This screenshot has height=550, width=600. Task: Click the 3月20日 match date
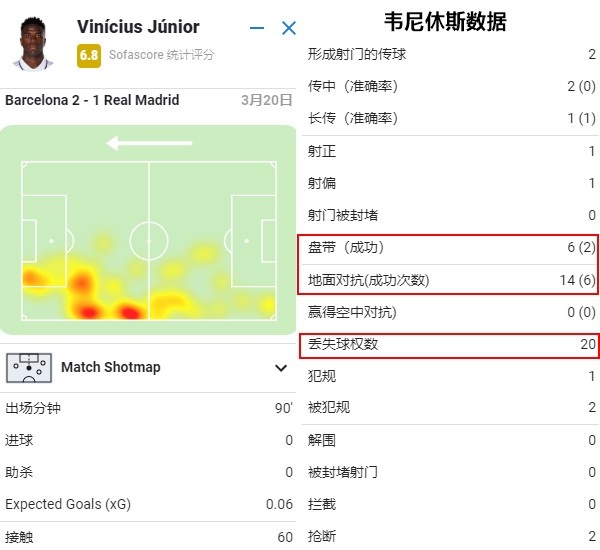pos(267,100)
